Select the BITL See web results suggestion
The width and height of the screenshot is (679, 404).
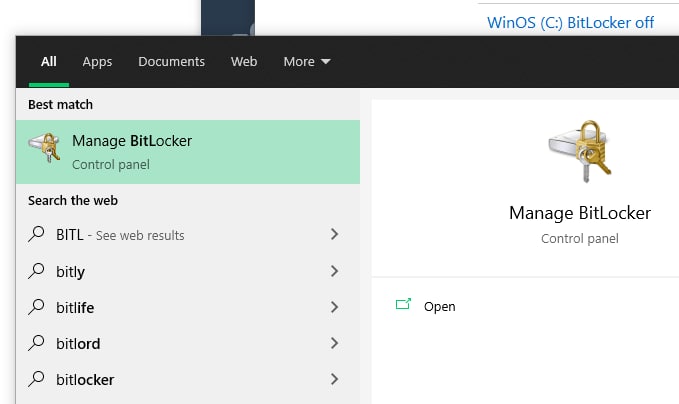tap(188, 235)
